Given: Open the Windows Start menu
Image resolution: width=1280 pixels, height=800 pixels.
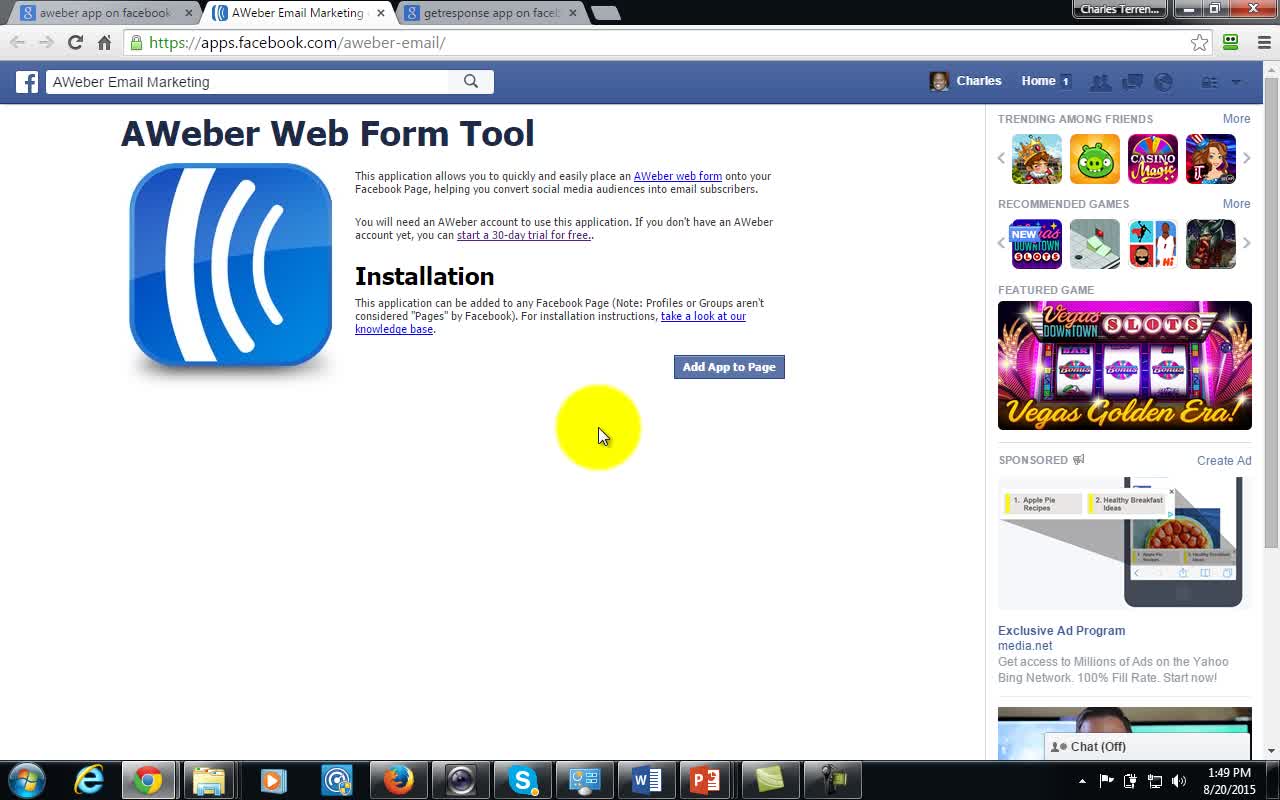Looking at the screenshot, I should pyautogui.click(x=26, y=780).
